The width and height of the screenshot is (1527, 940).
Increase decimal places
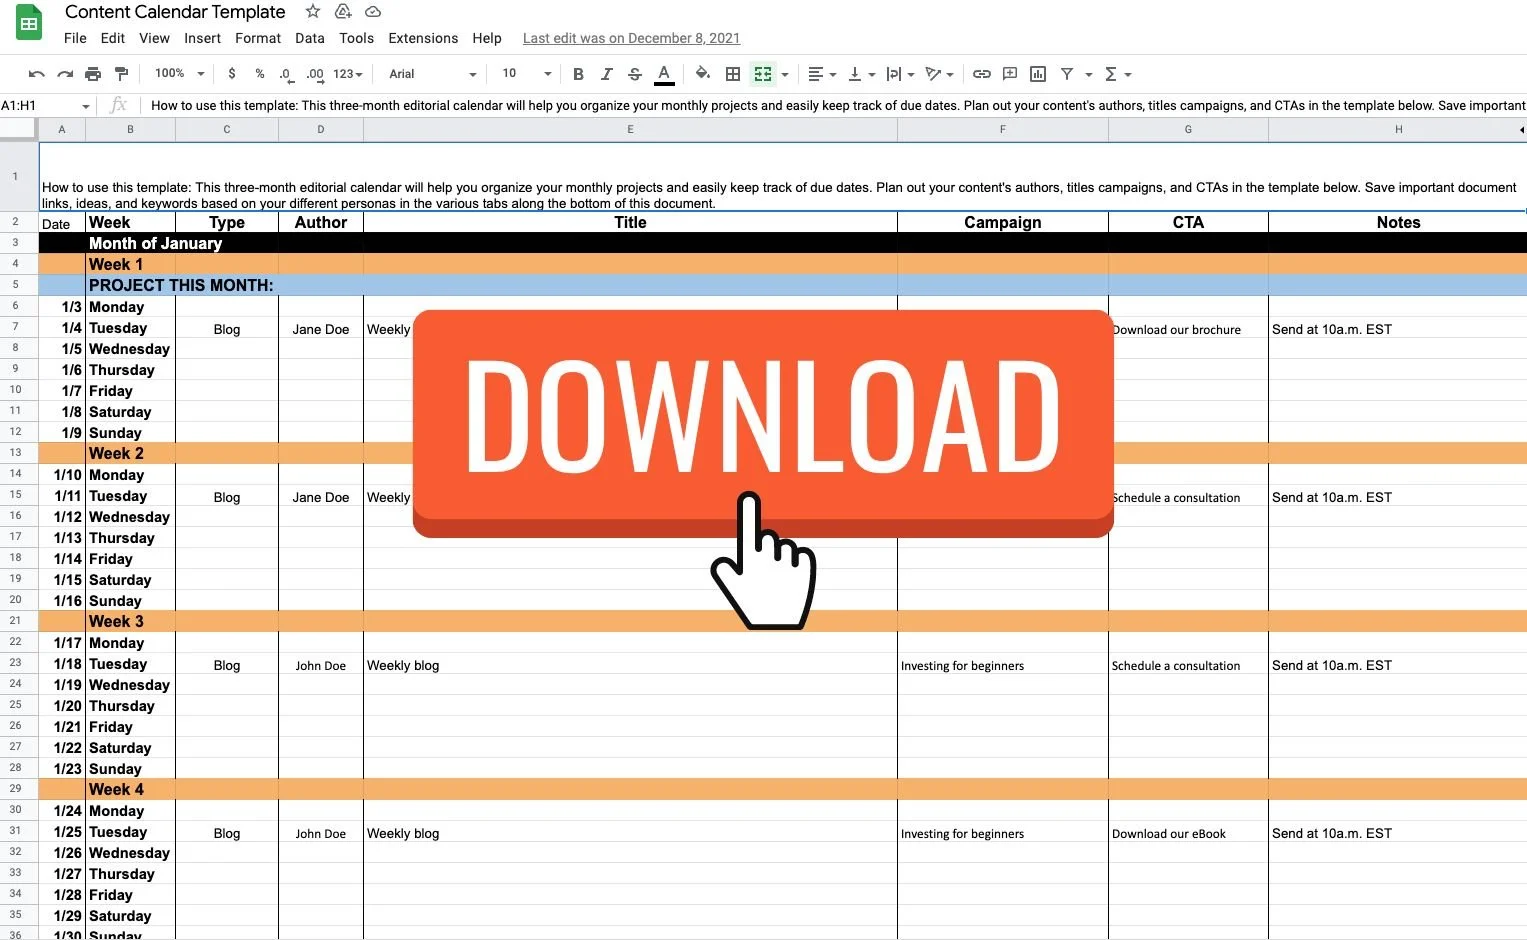click(315, 74)
